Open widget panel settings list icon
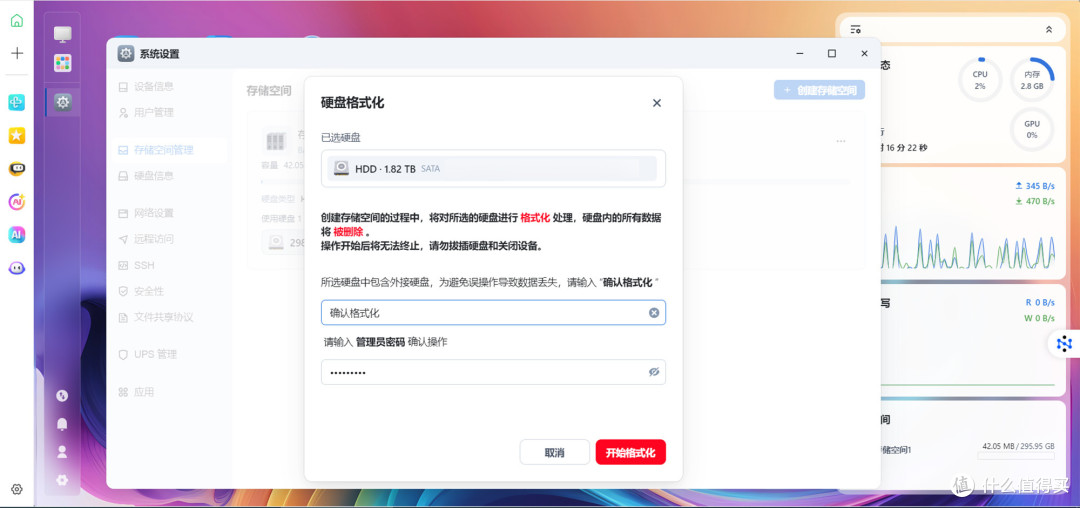The width and height of the screenshot is (1080, 508). [855, 30]
